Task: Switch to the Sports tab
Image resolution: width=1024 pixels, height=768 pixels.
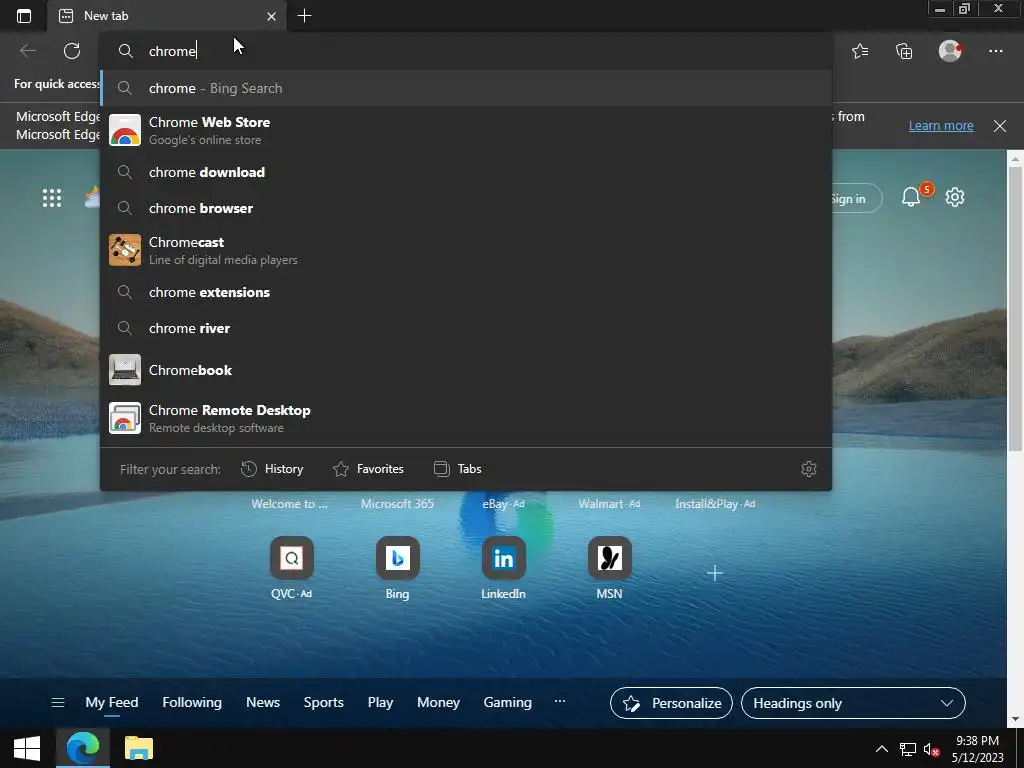Action: 323,703
